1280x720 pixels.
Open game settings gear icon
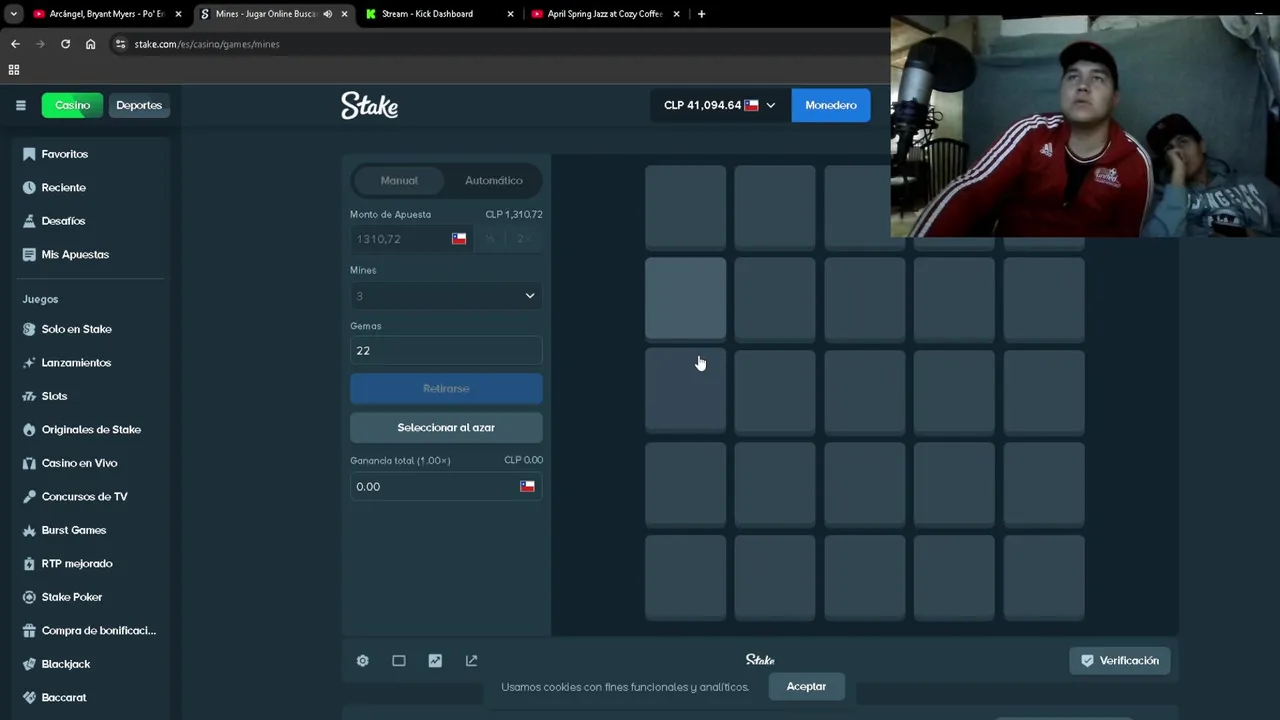(363, 661)
